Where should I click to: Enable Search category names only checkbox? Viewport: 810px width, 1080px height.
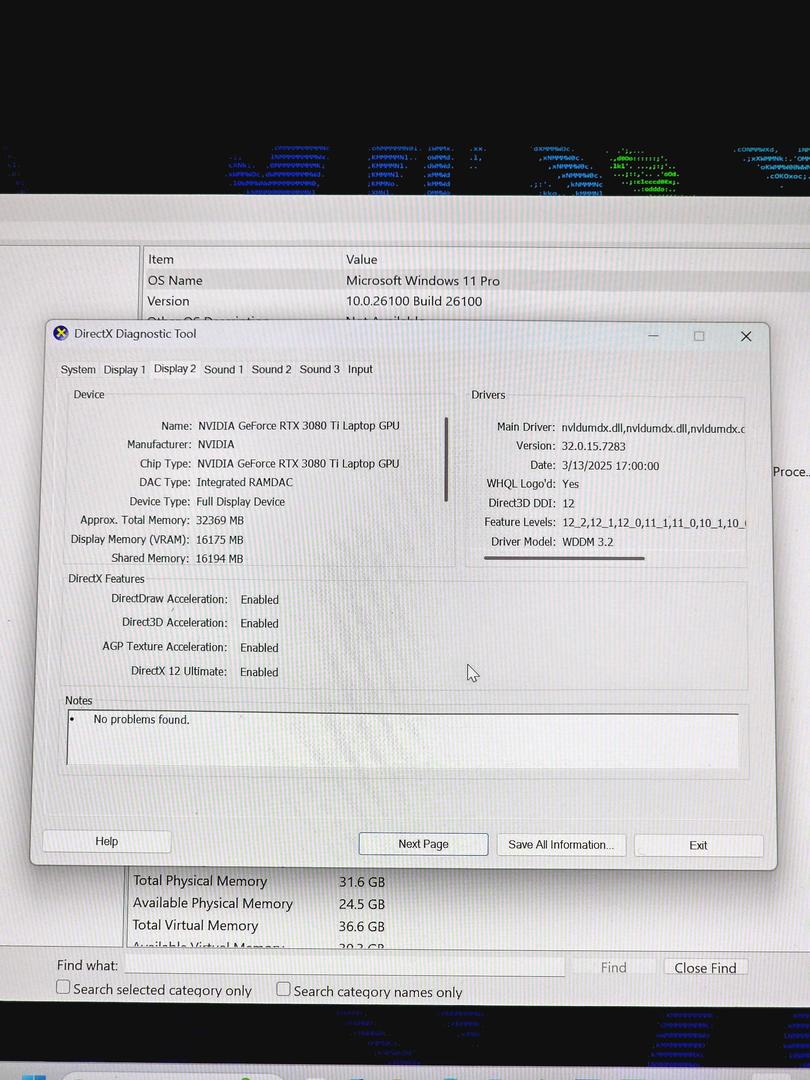point(282,988)
